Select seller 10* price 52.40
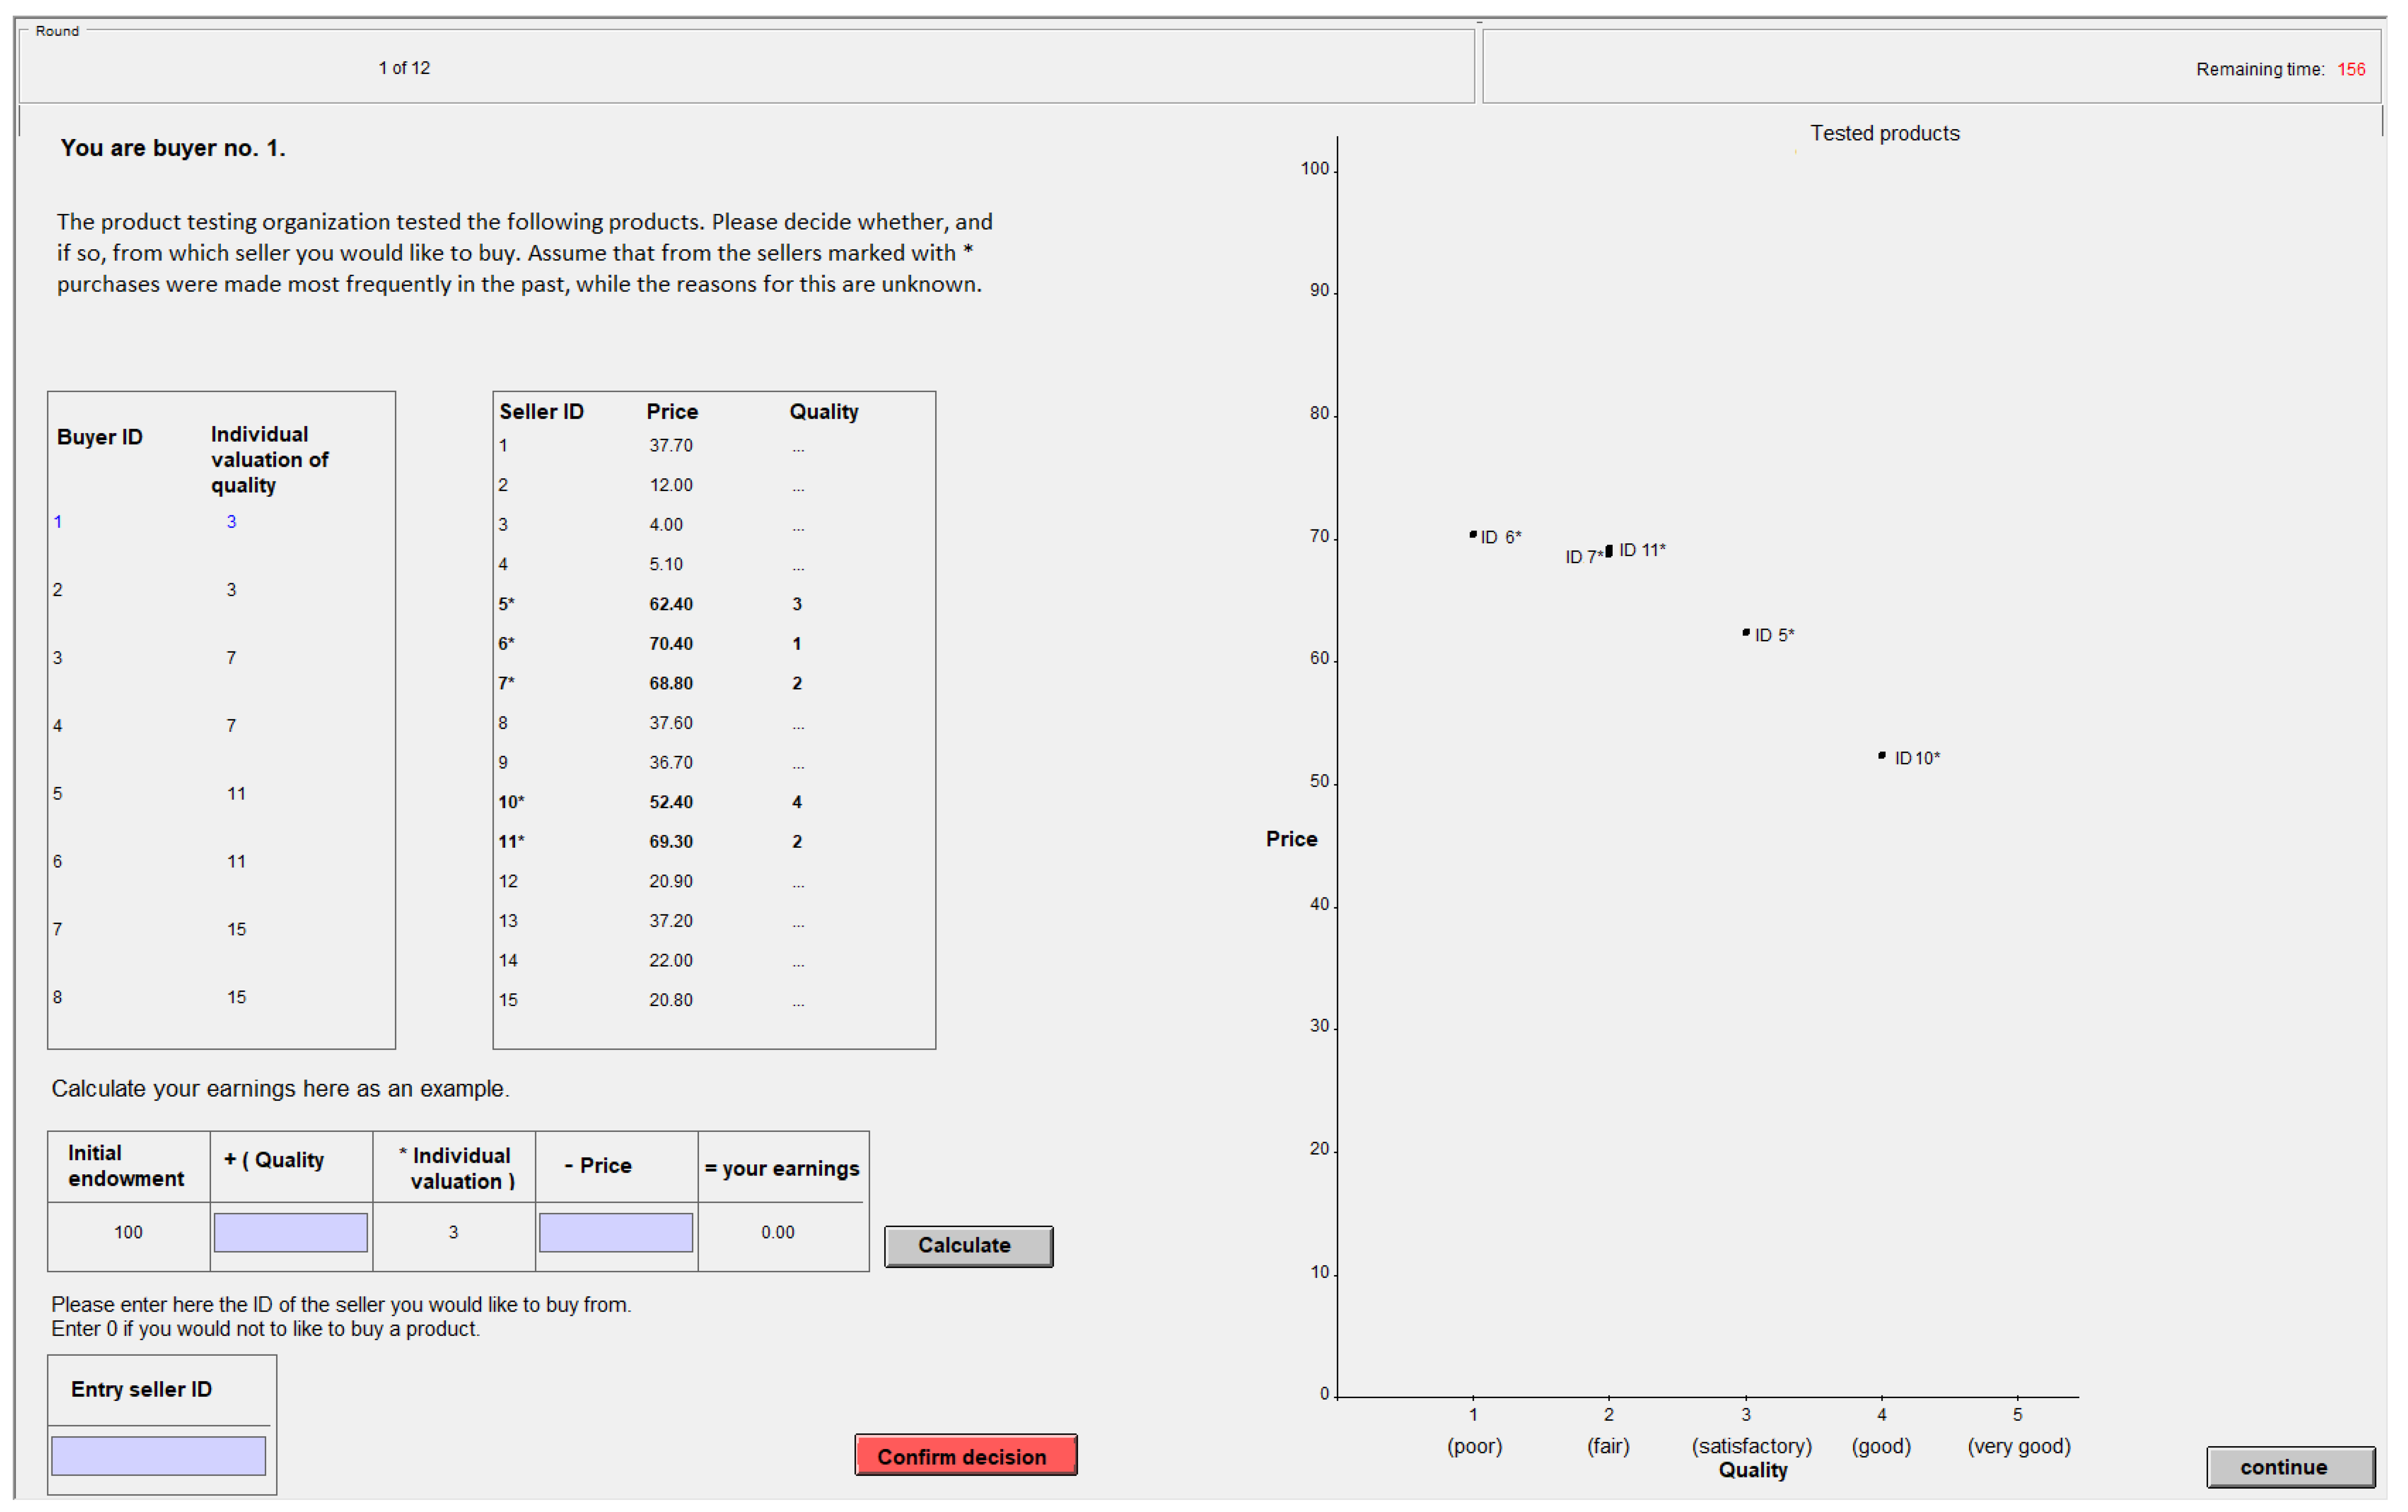This screenshot has width=2408, height=1512. point(670,802)
